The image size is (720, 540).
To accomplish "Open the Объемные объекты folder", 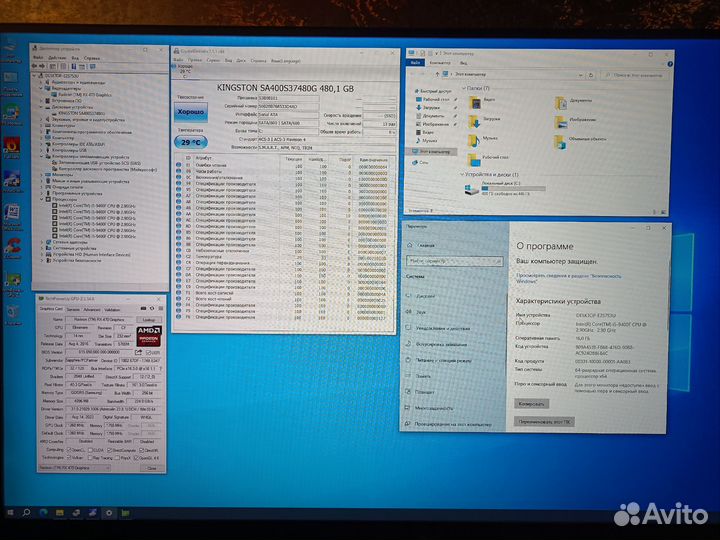I will [x=560, y=142].
